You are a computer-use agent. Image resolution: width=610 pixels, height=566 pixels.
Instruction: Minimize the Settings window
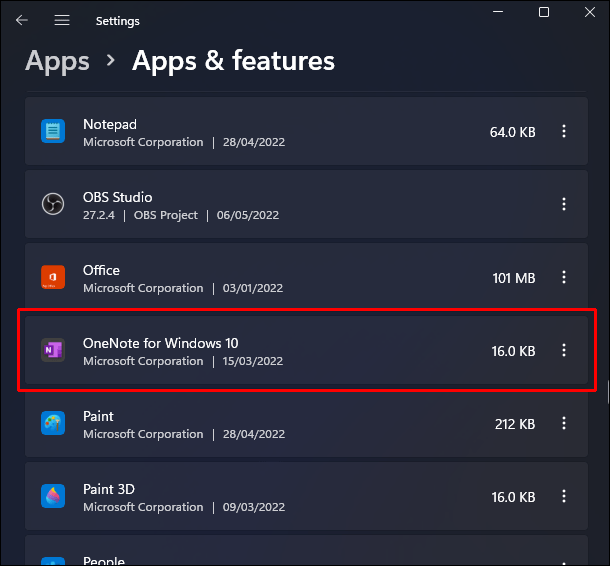pyautogui.click(x=498, y=12)
